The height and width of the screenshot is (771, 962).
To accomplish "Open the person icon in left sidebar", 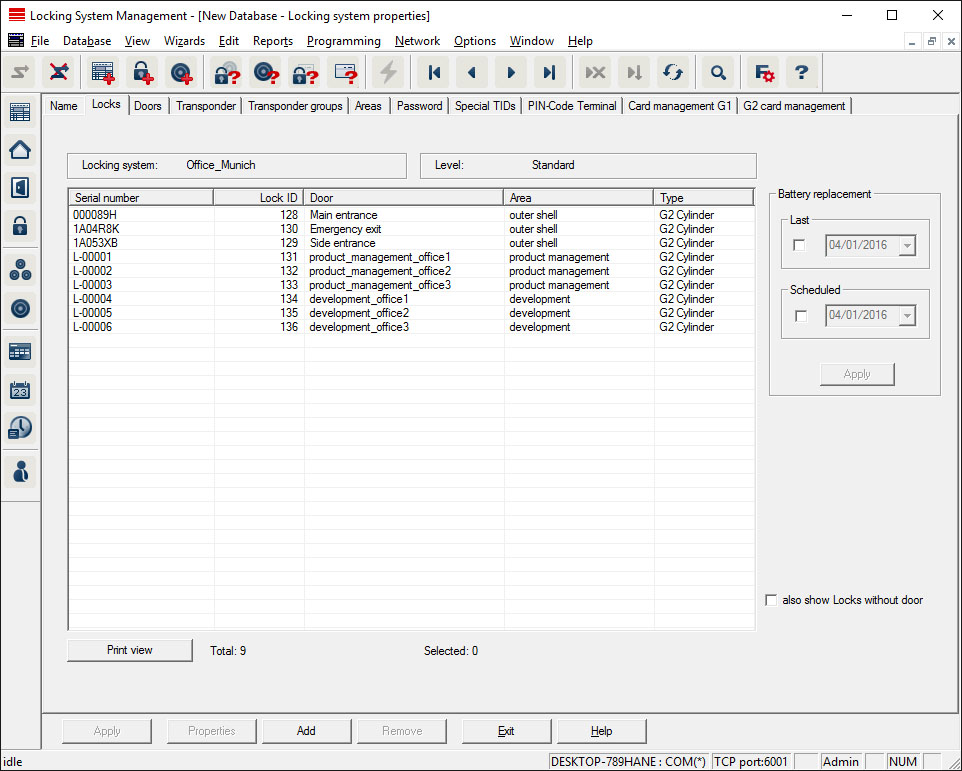I will (x=20, y=470).
